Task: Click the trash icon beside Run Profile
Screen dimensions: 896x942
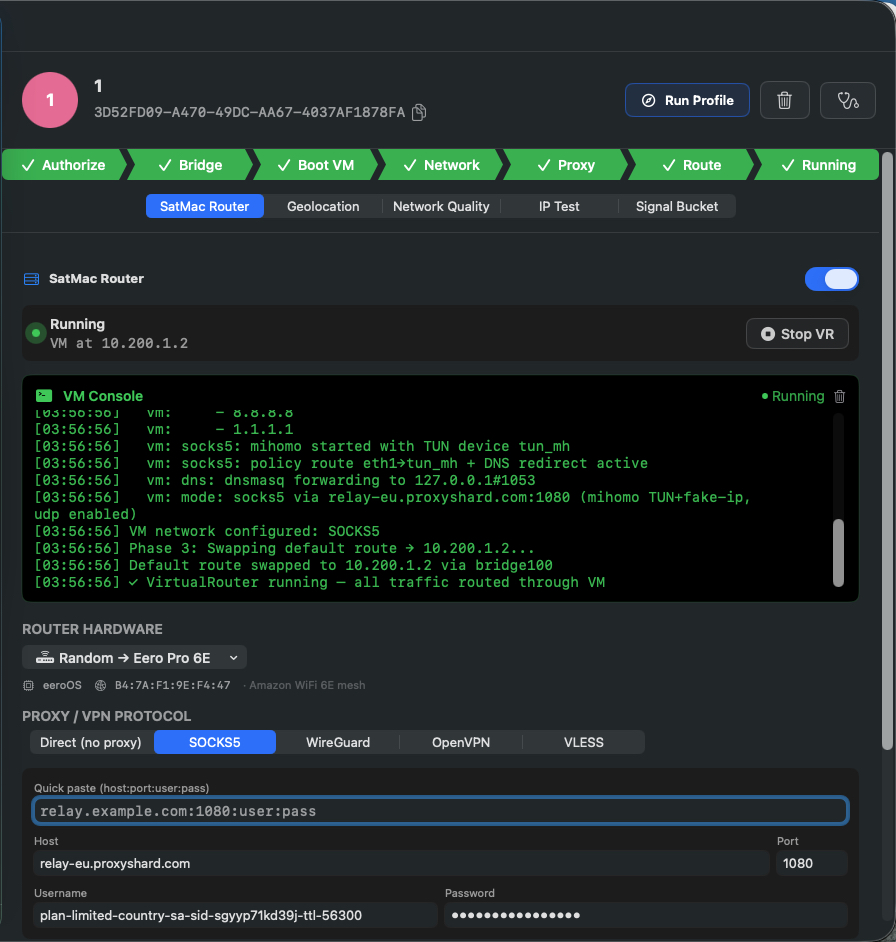Action: coord(784,100)
